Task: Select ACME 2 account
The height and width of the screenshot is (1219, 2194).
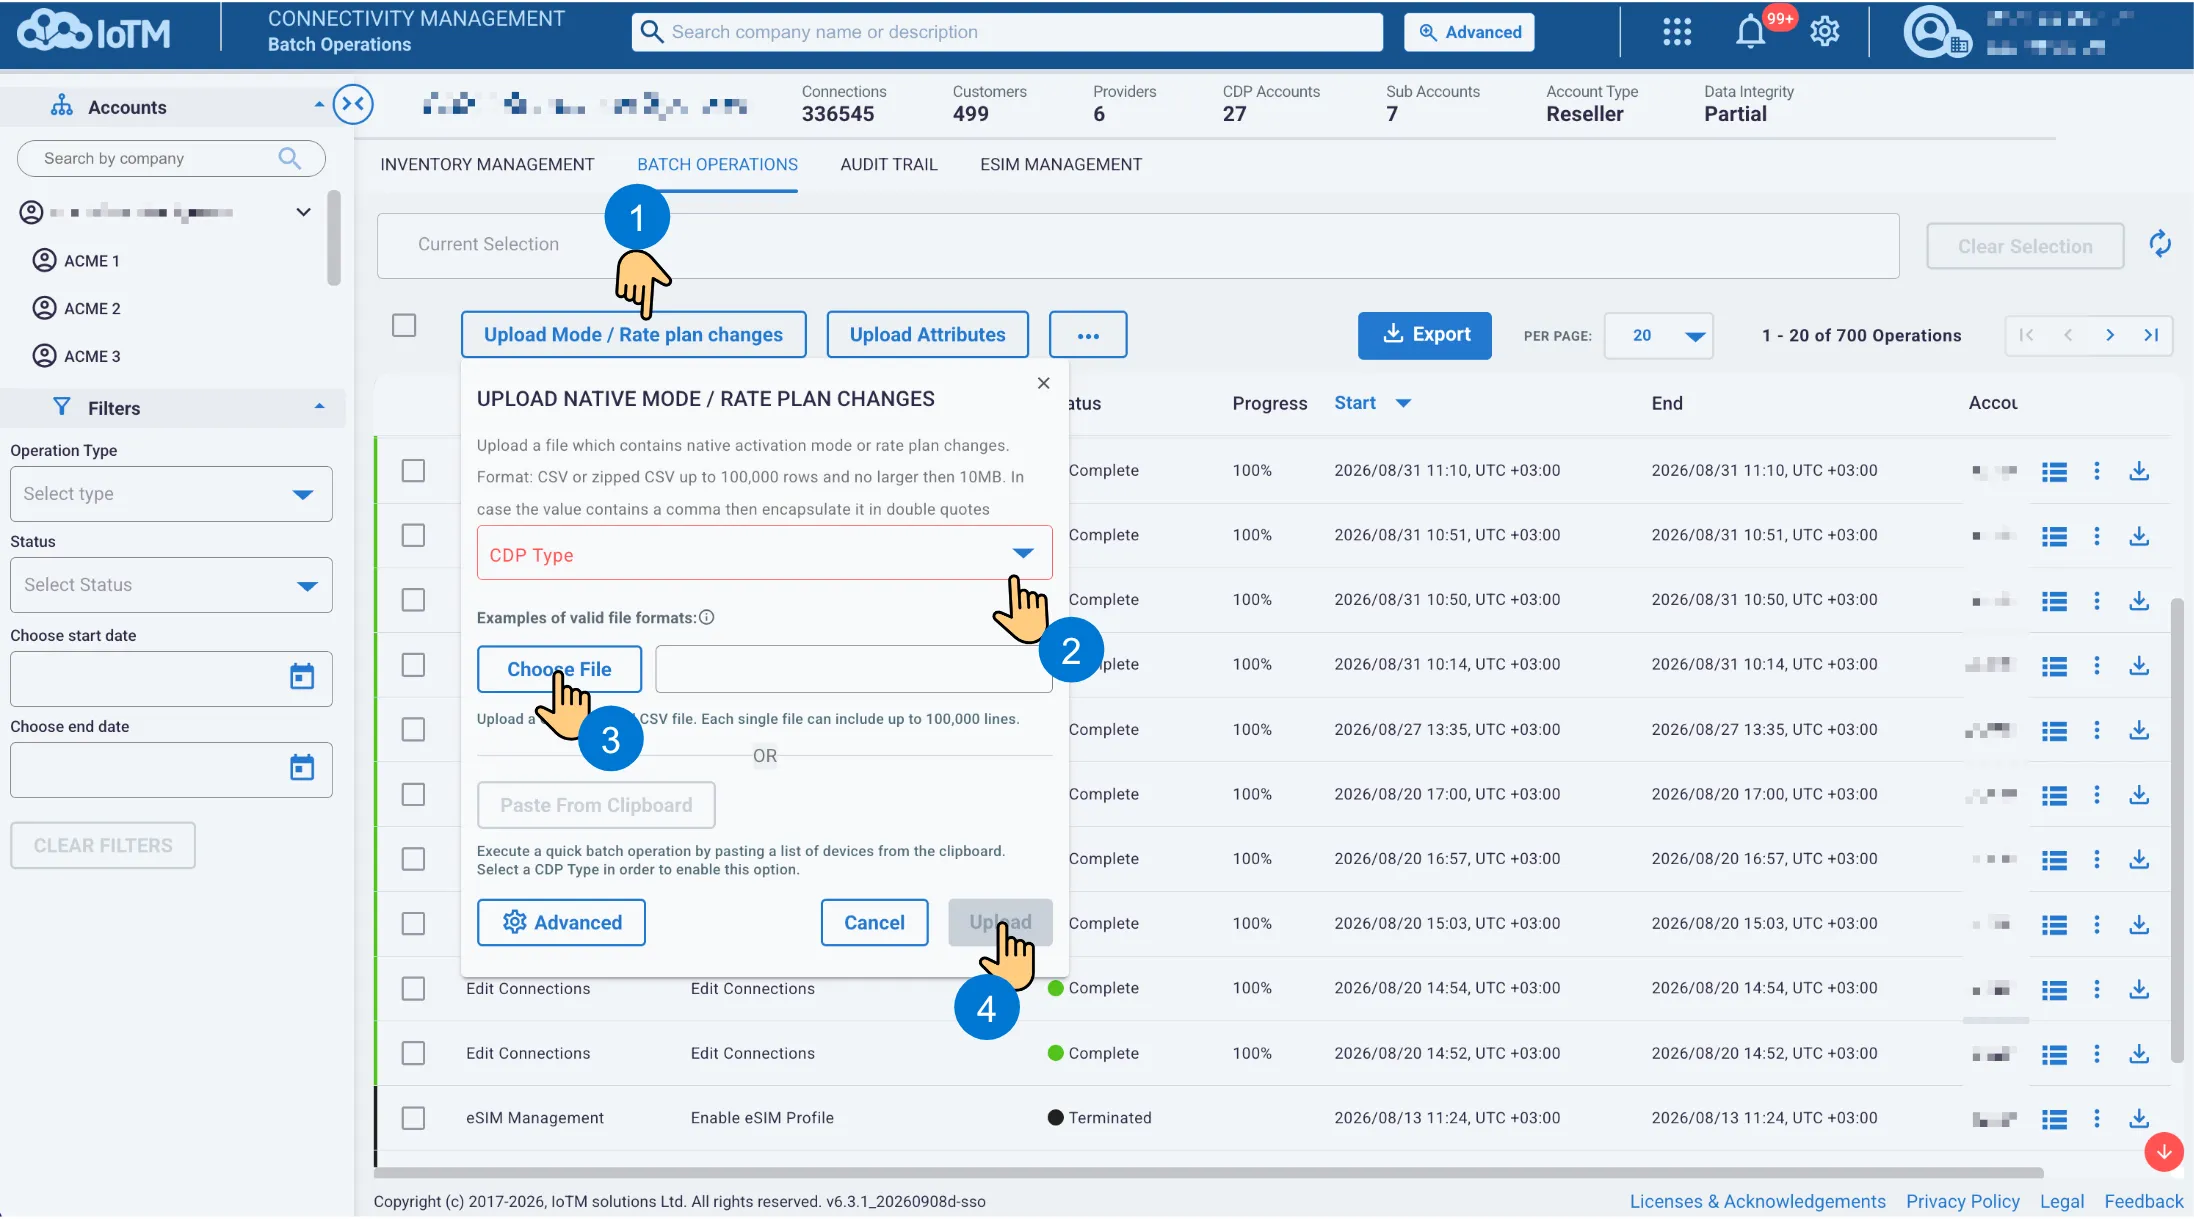Action: pos(77,309)
